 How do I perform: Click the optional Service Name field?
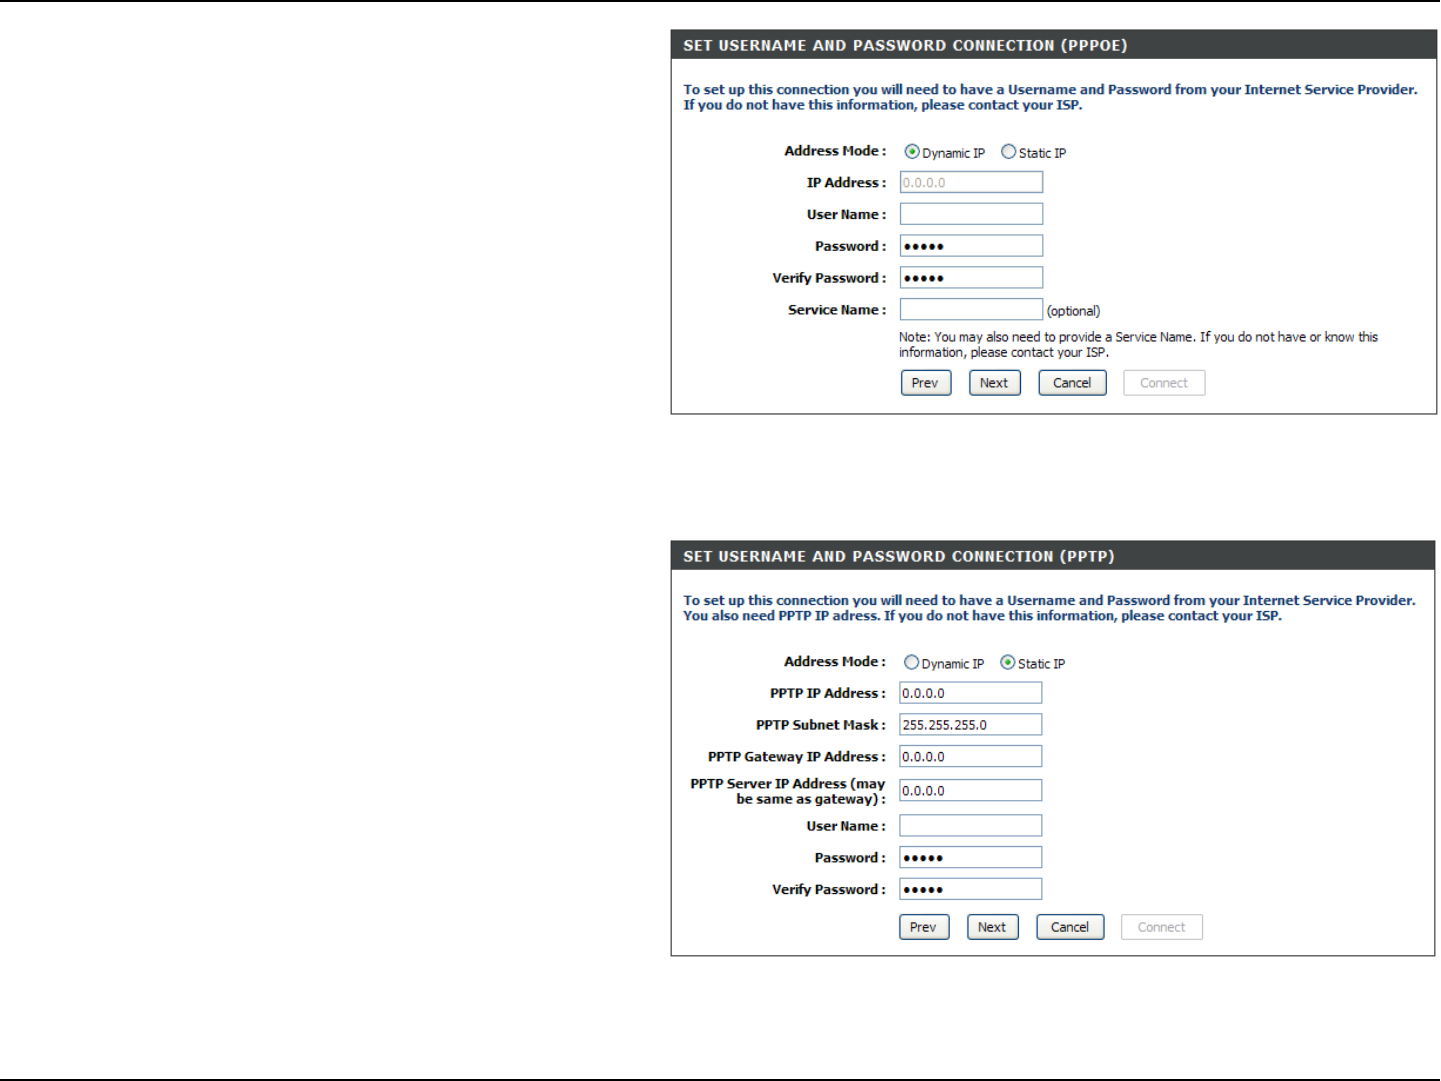[x=971, y=310]
